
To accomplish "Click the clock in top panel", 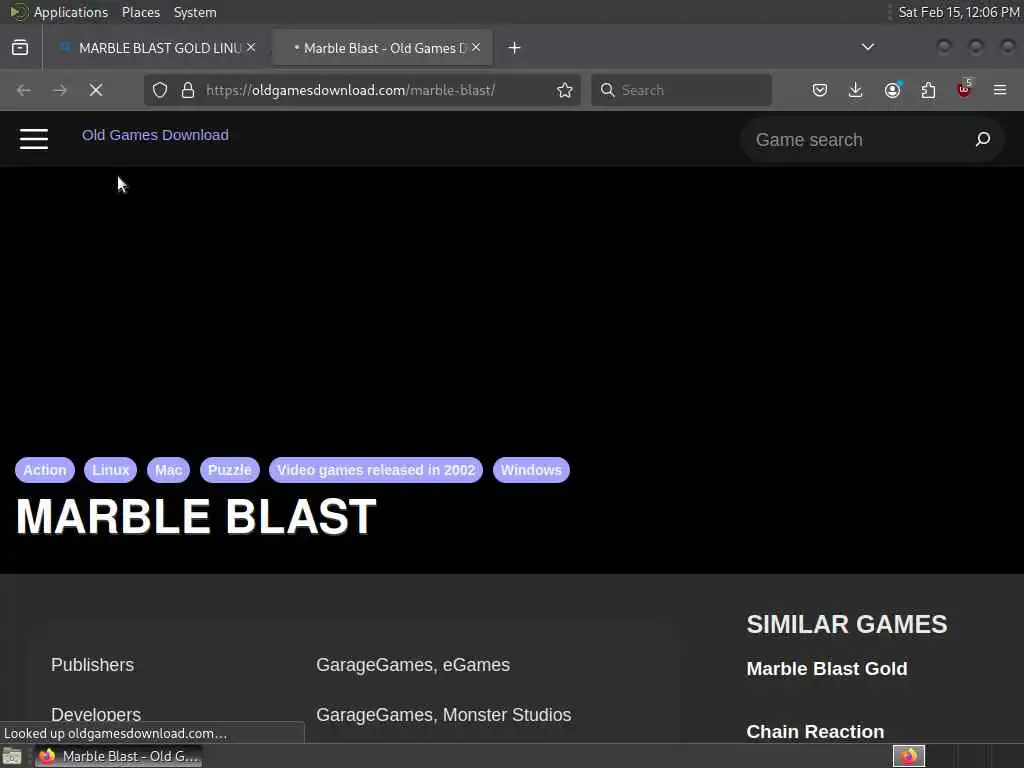I will (x=958, y=12).
